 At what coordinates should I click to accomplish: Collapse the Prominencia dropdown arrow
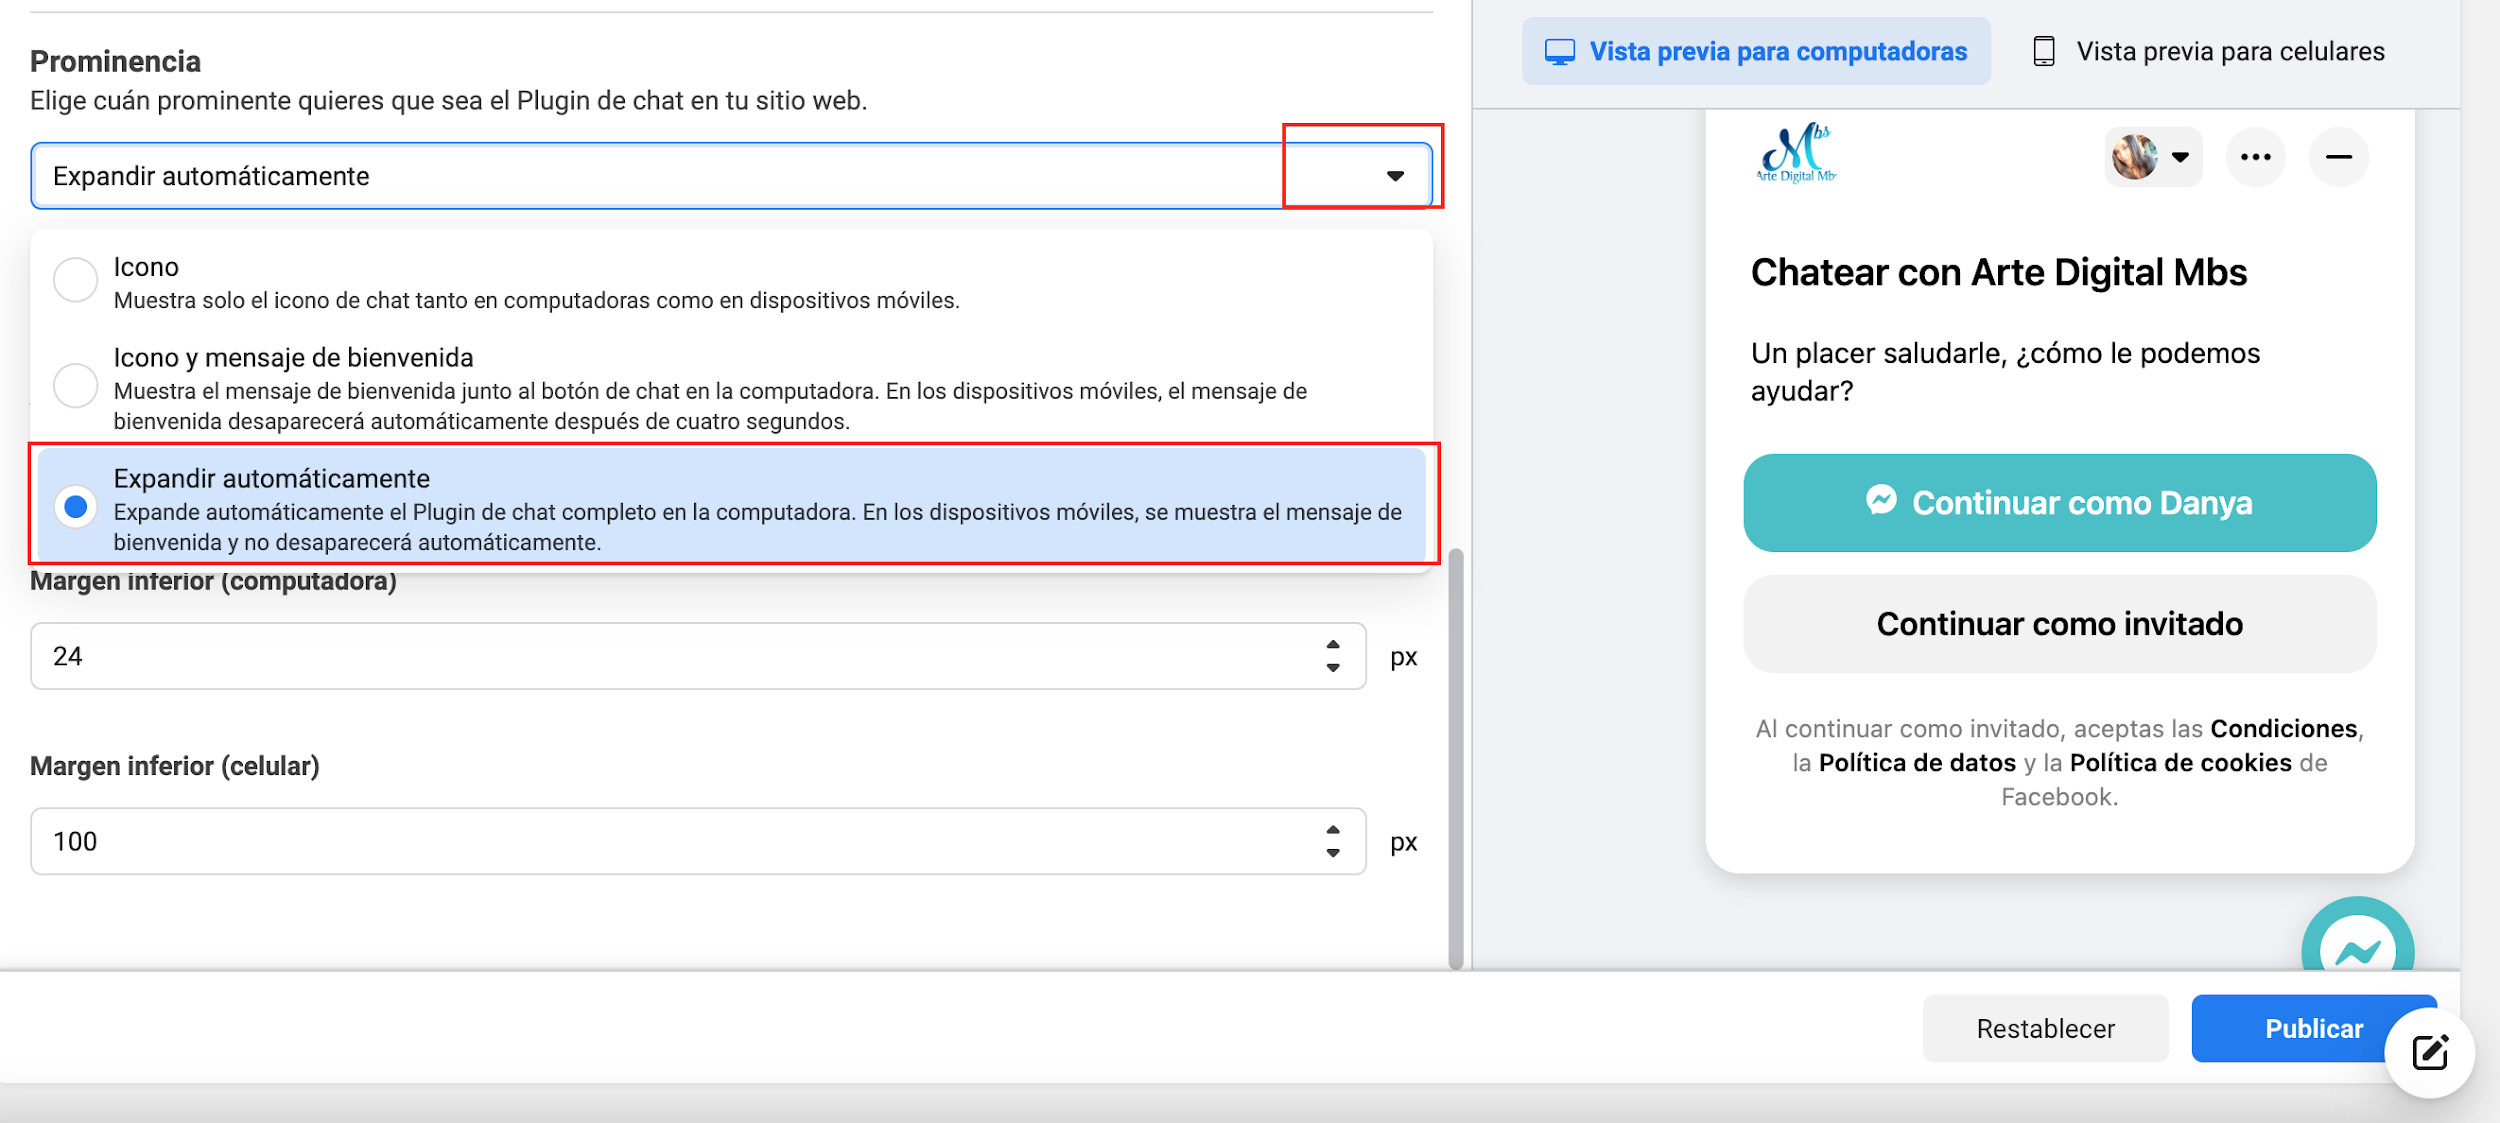tap(1395, 176)
